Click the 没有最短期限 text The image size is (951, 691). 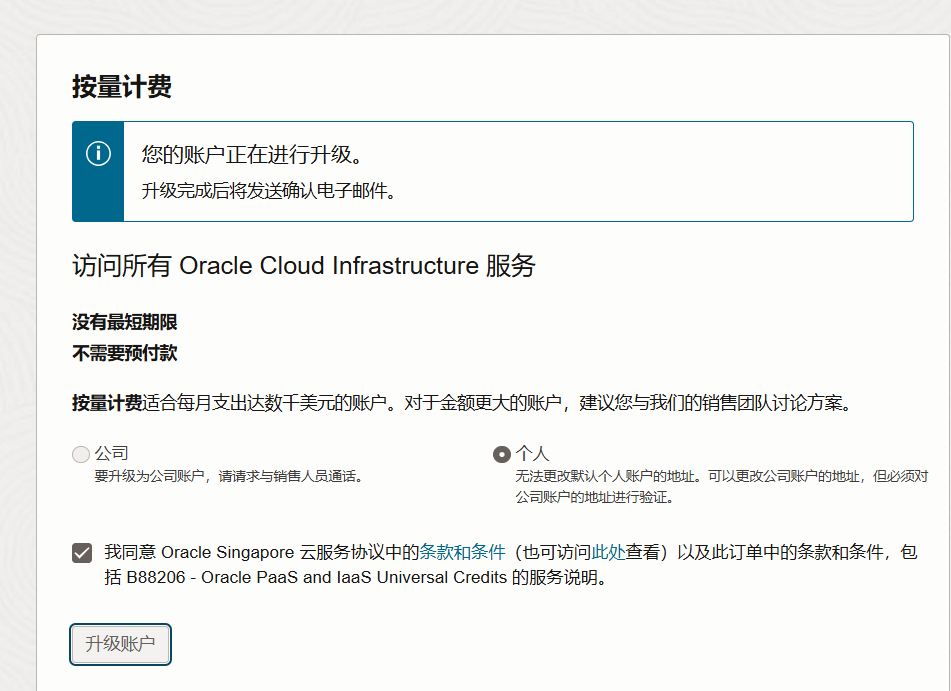124,322
